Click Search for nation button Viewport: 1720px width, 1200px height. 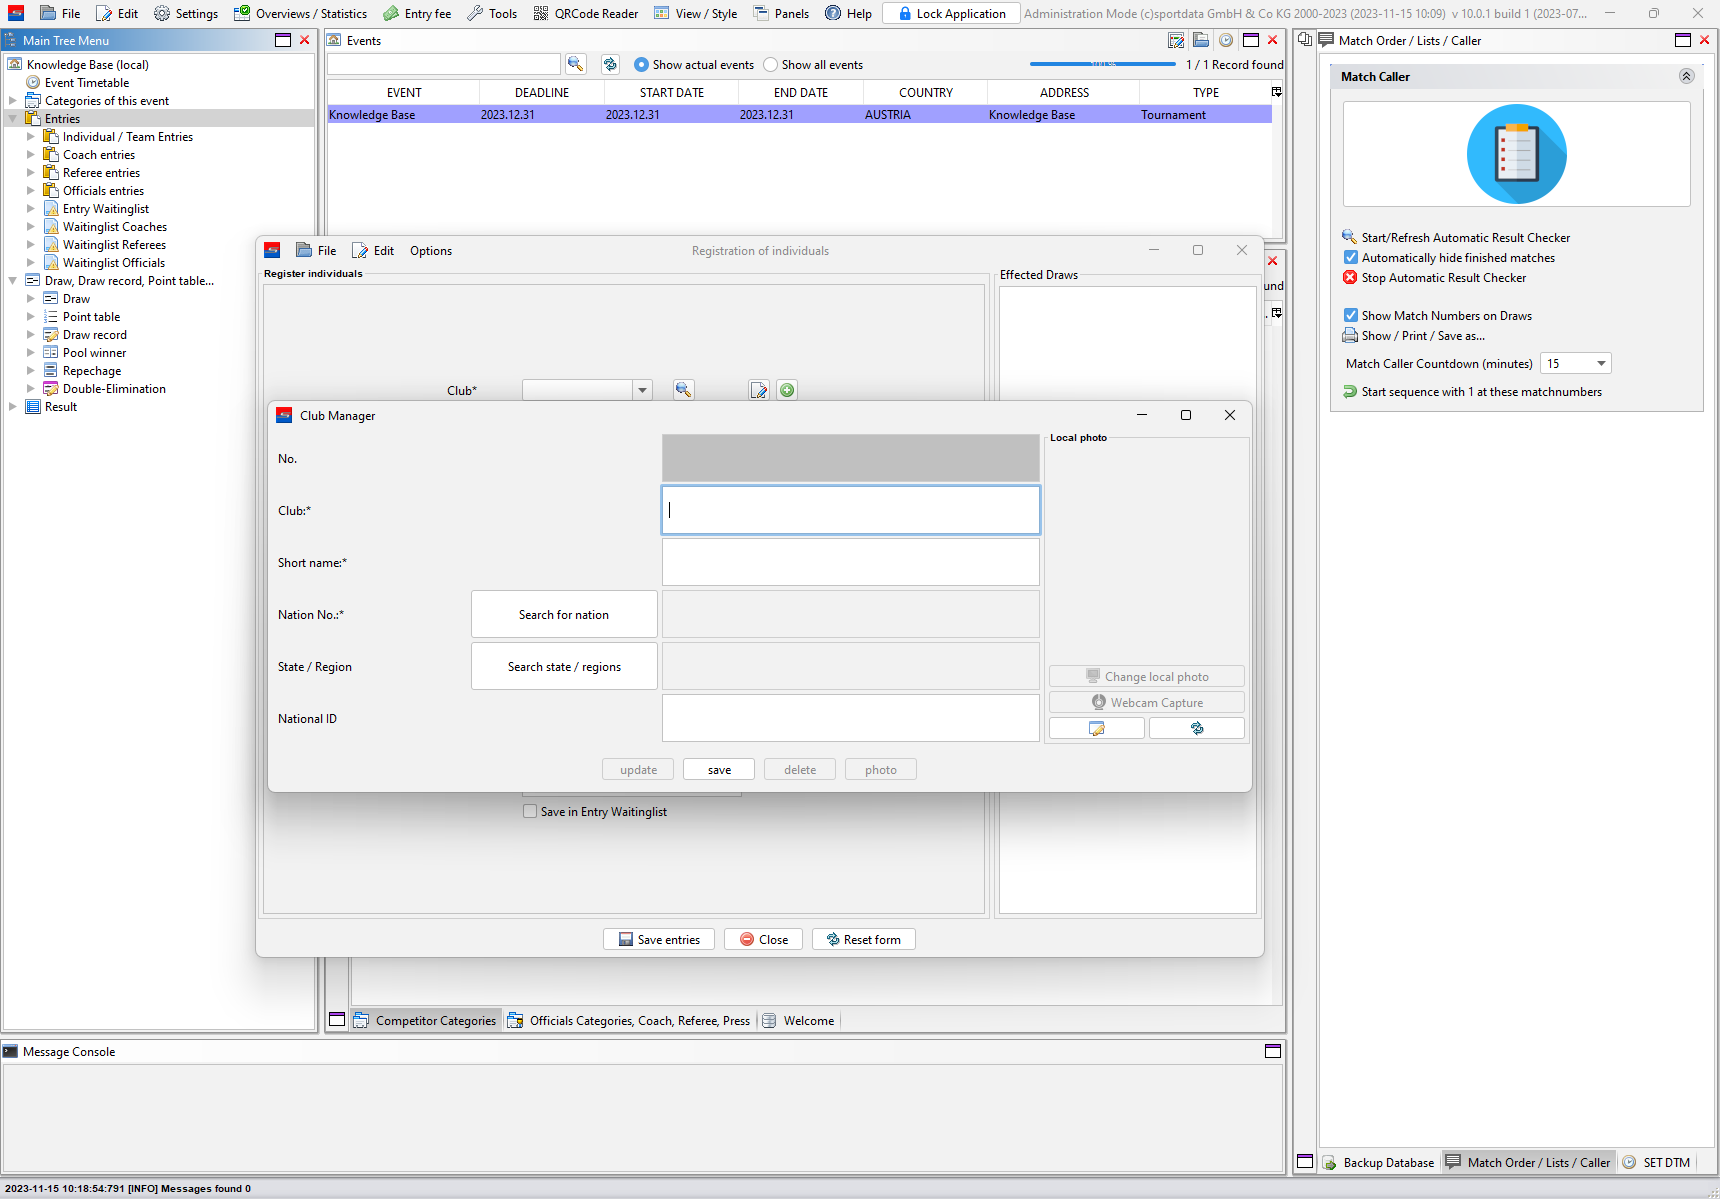pos(564,615)
